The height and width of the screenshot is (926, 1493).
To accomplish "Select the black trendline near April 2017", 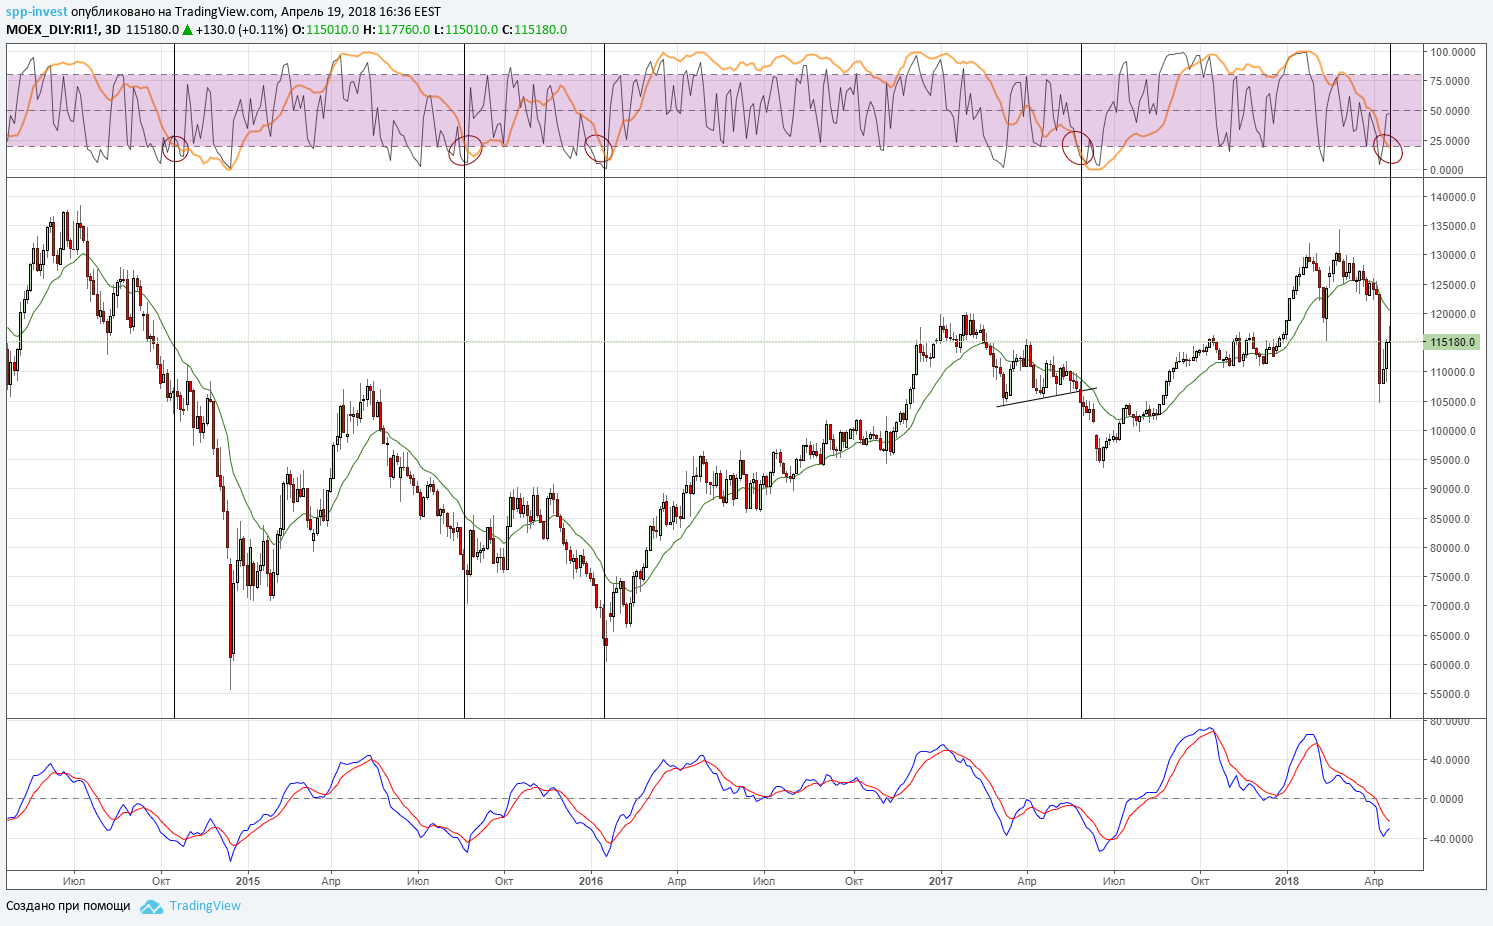I will point(1046,397).
